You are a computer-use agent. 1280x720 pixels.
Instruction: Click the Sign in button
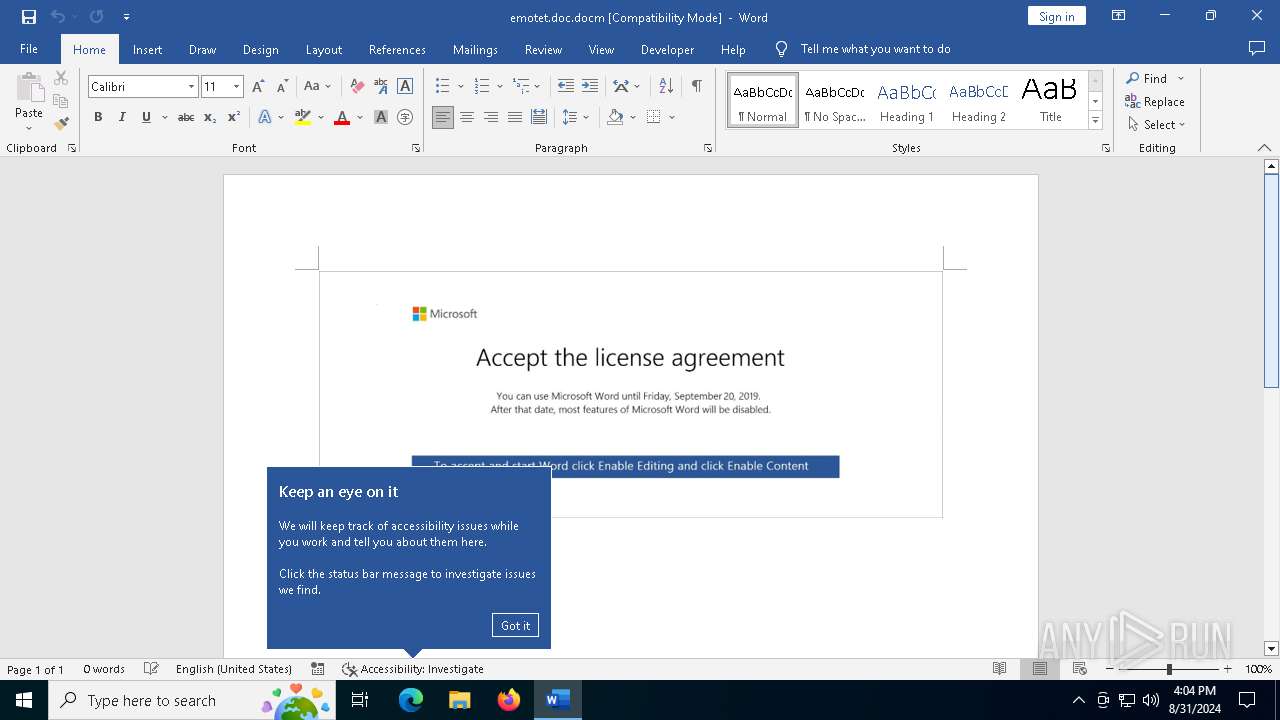coord(1056,16)
